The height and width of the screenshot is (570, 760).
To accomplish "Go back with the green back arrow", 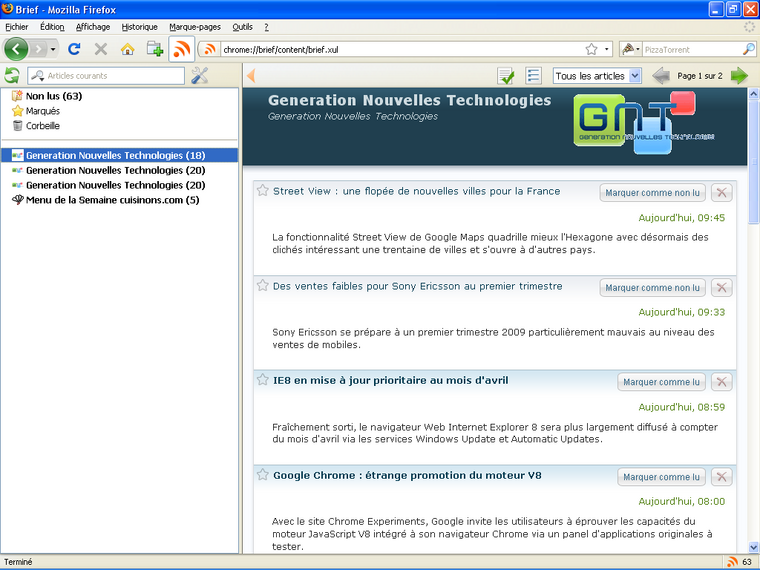I will pyautogui.click(x=16, y=49).
